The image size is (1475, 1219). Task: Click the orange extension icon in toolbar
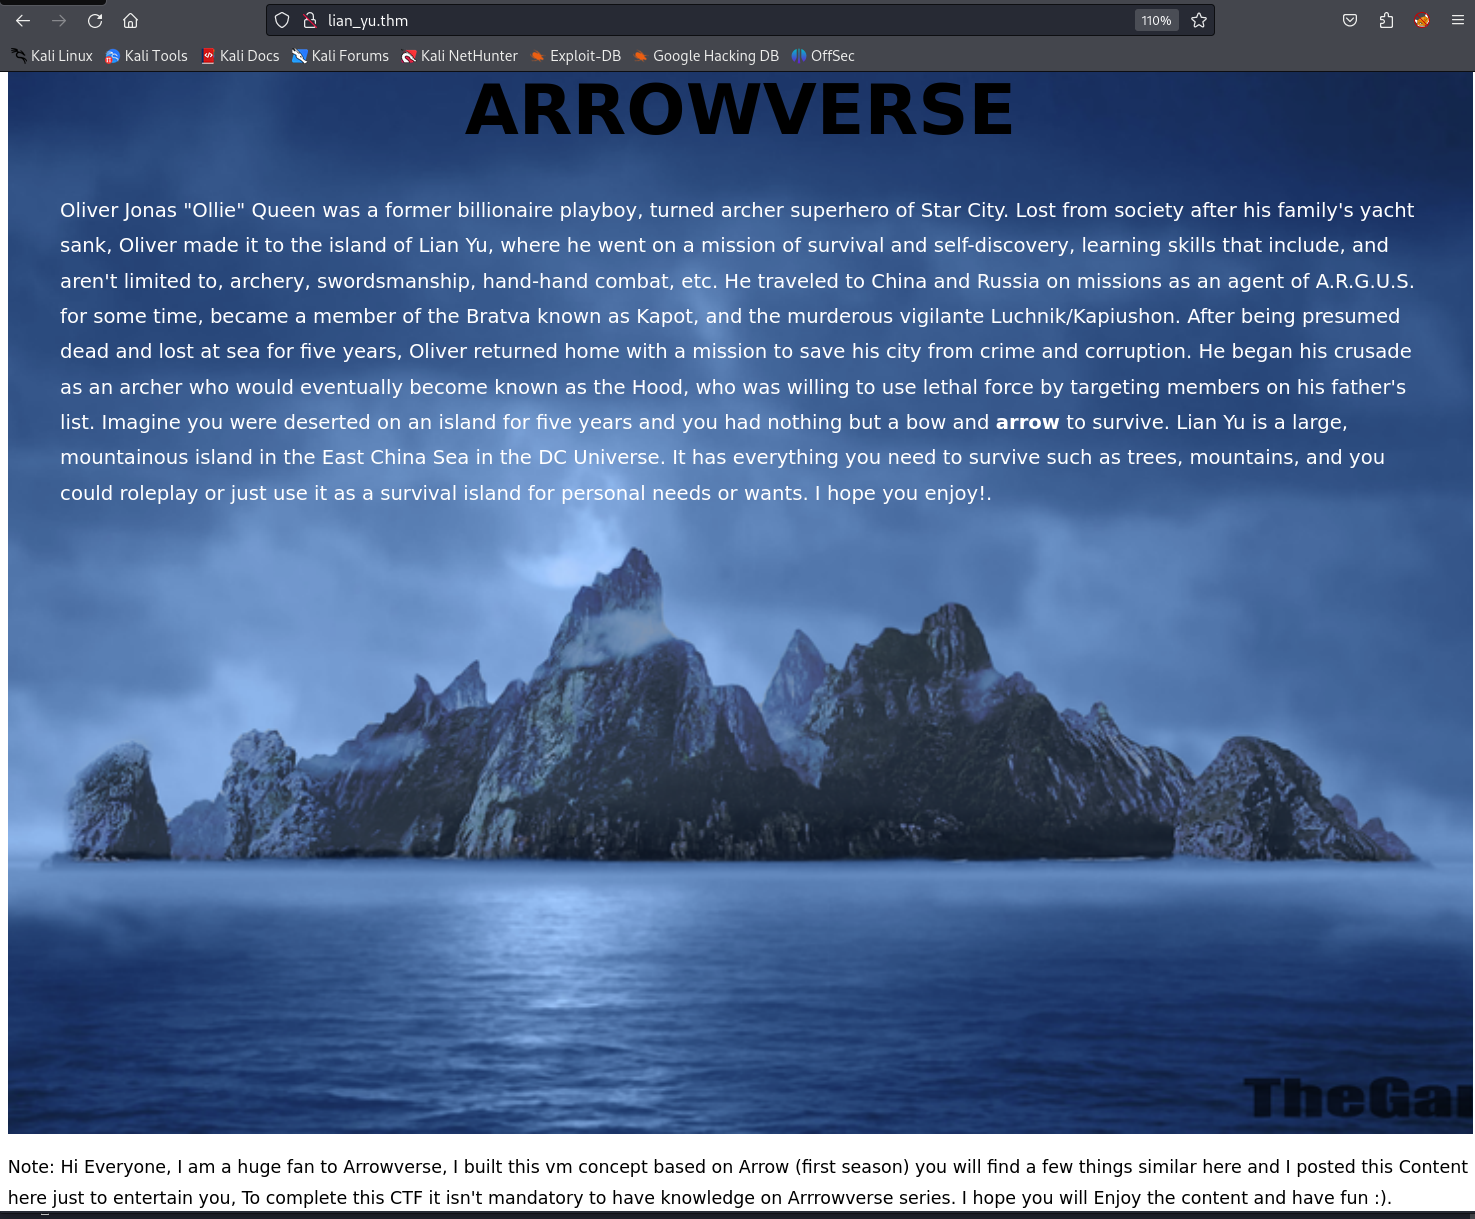[x=1421, y=20]
